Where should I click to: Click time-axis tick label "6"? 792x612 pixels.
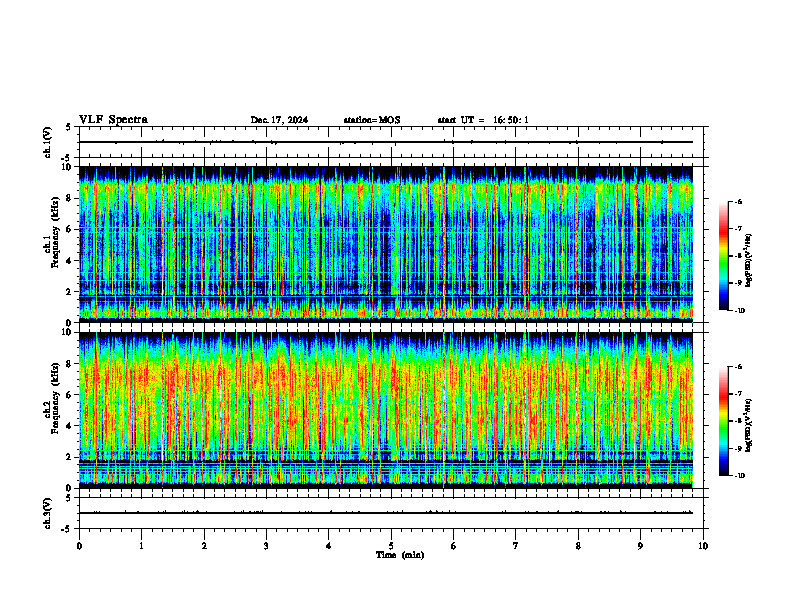coord(454,546)
